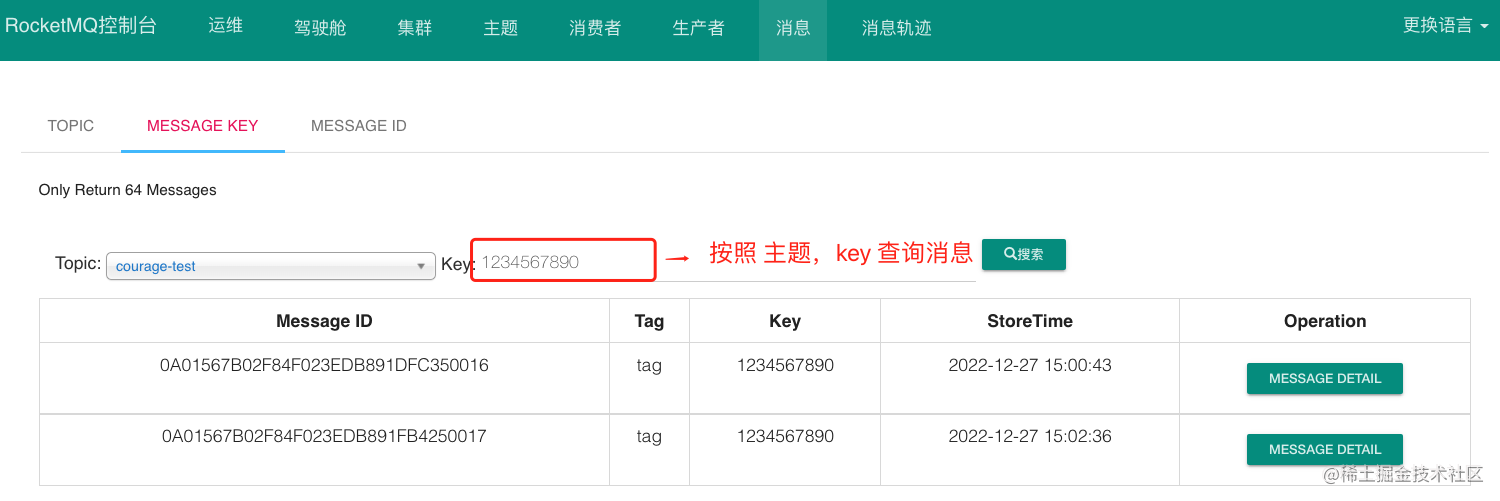Navigate to the 集群 cluster page
Screen dimensions: 1500x501
pyautogui.click(x=415, y=27)
